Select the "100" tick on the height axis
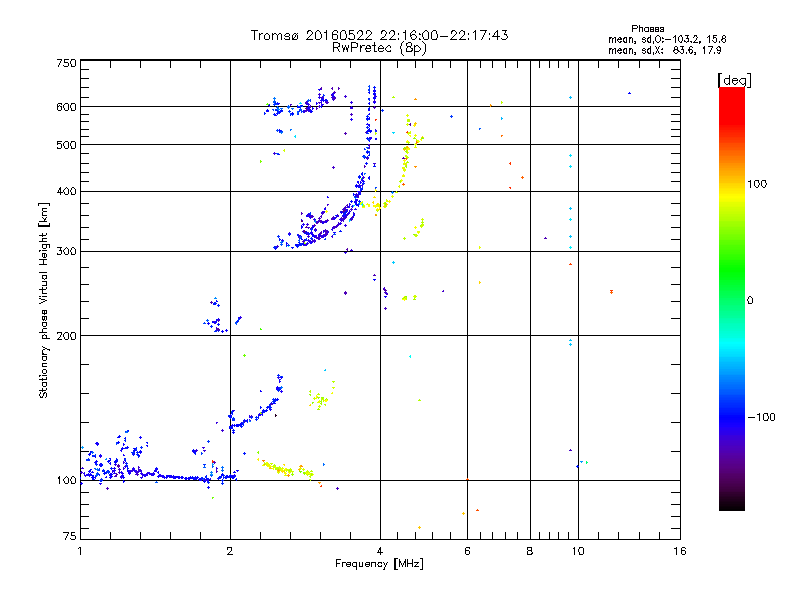The width and height of the screenshot is (800, 600). pos(66,480)
